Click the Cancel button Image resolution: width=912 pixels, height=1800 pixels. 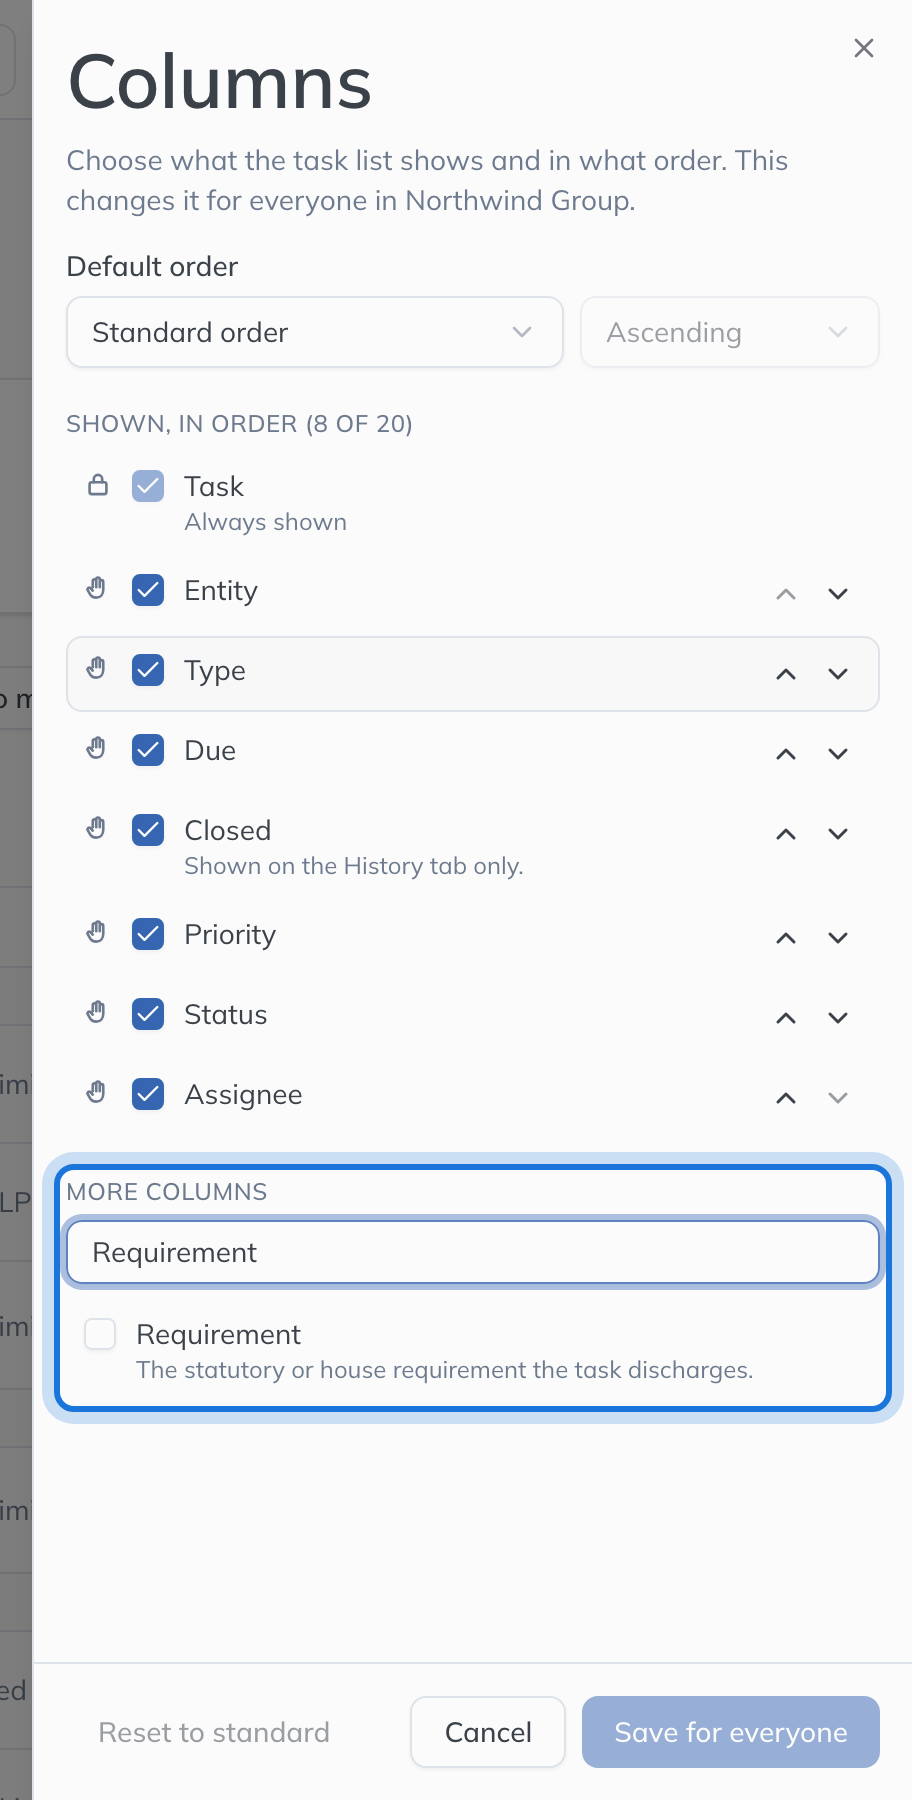(488, 1732)
